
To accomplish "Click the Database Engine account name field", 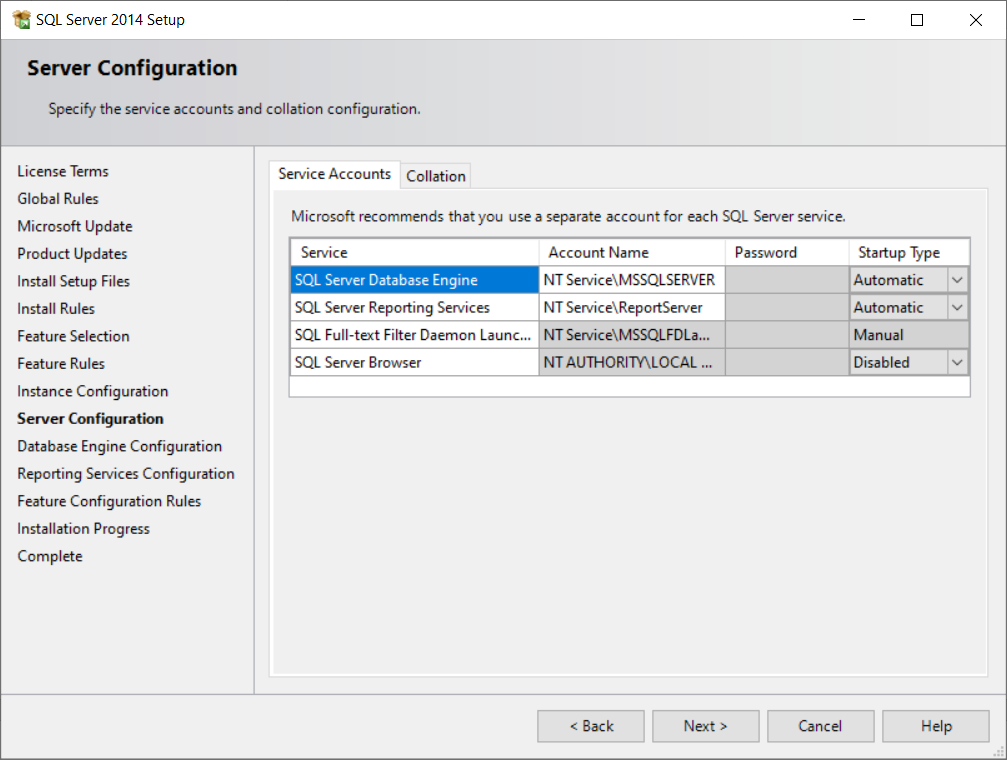I will [x=631, y=280].
